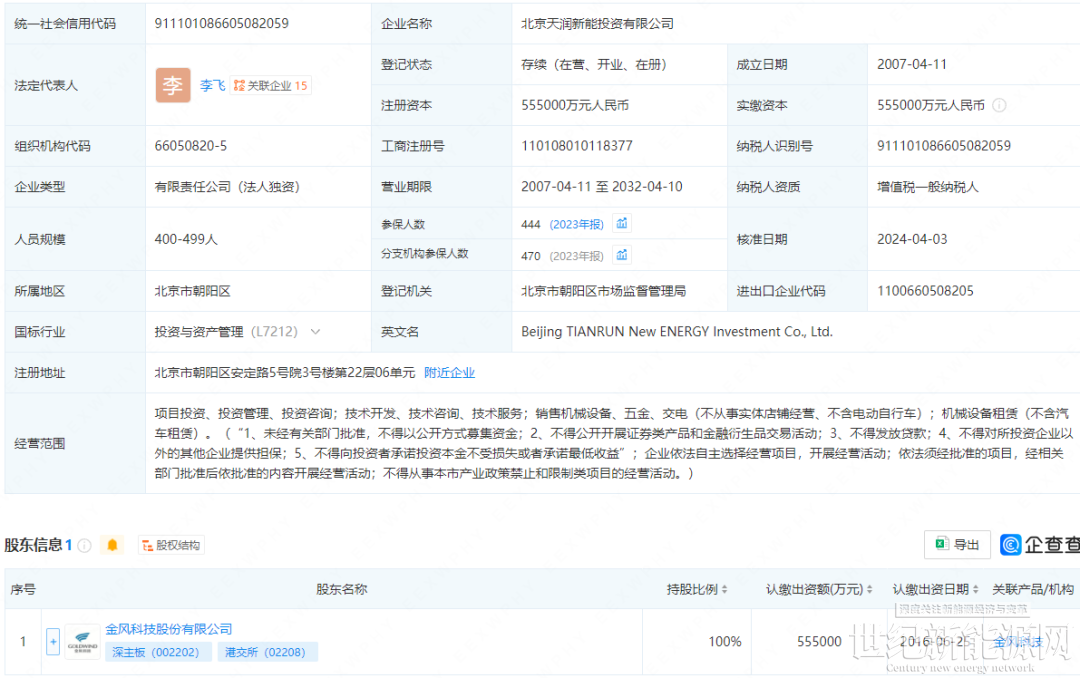
Task: Click the orange bell alert icon
Action: coord(112,545)
